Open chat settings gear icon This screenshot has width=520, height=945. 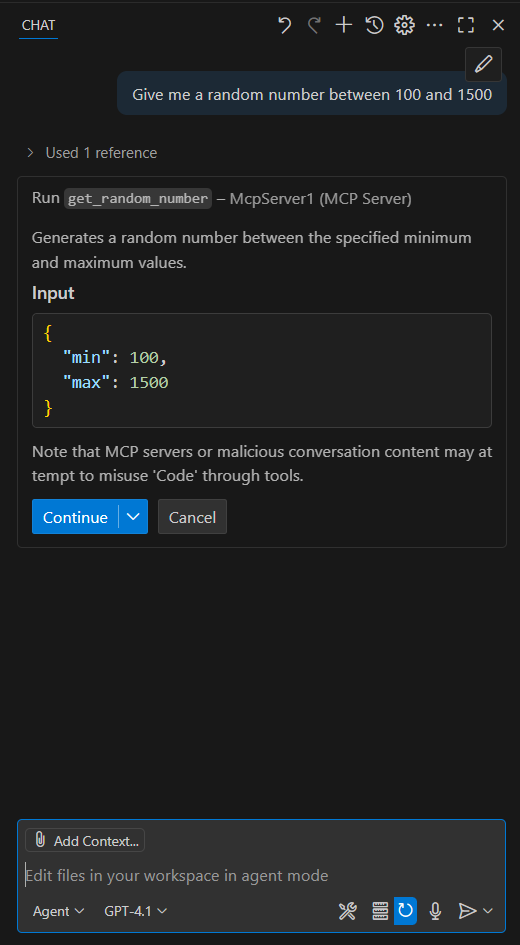click(404, 25)
